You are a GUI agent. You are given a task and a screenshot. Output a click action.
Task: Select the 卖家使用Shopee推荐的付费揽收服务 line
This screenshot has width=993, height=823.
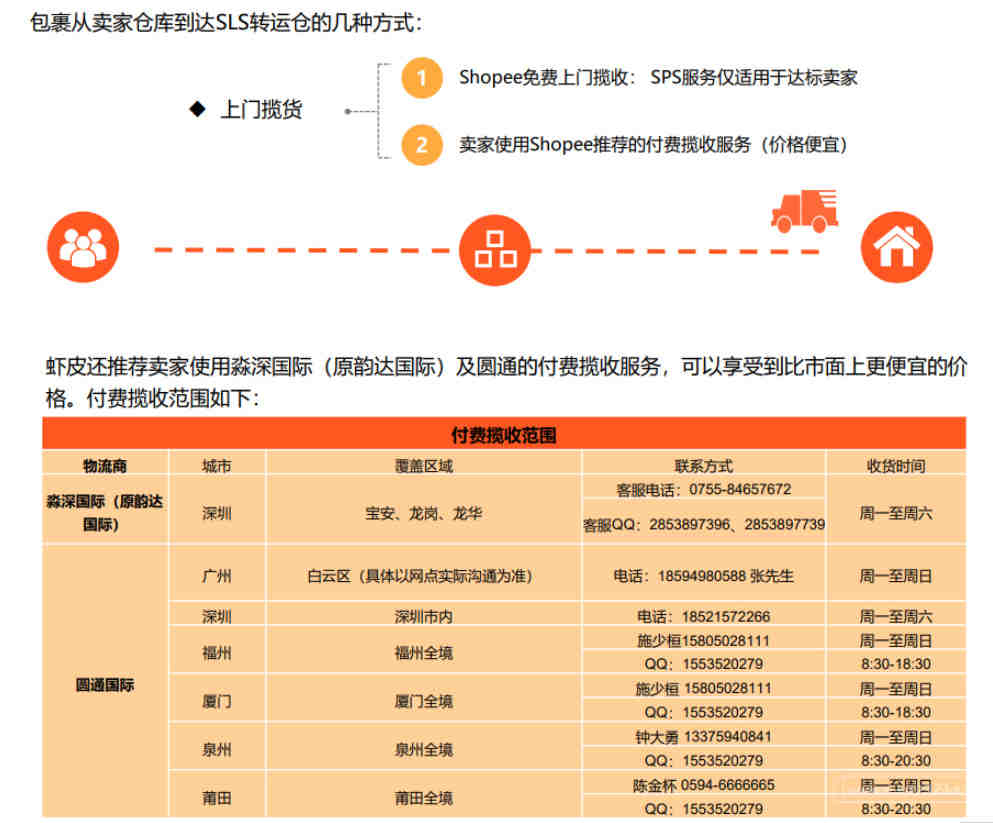[x=653, y=144]
